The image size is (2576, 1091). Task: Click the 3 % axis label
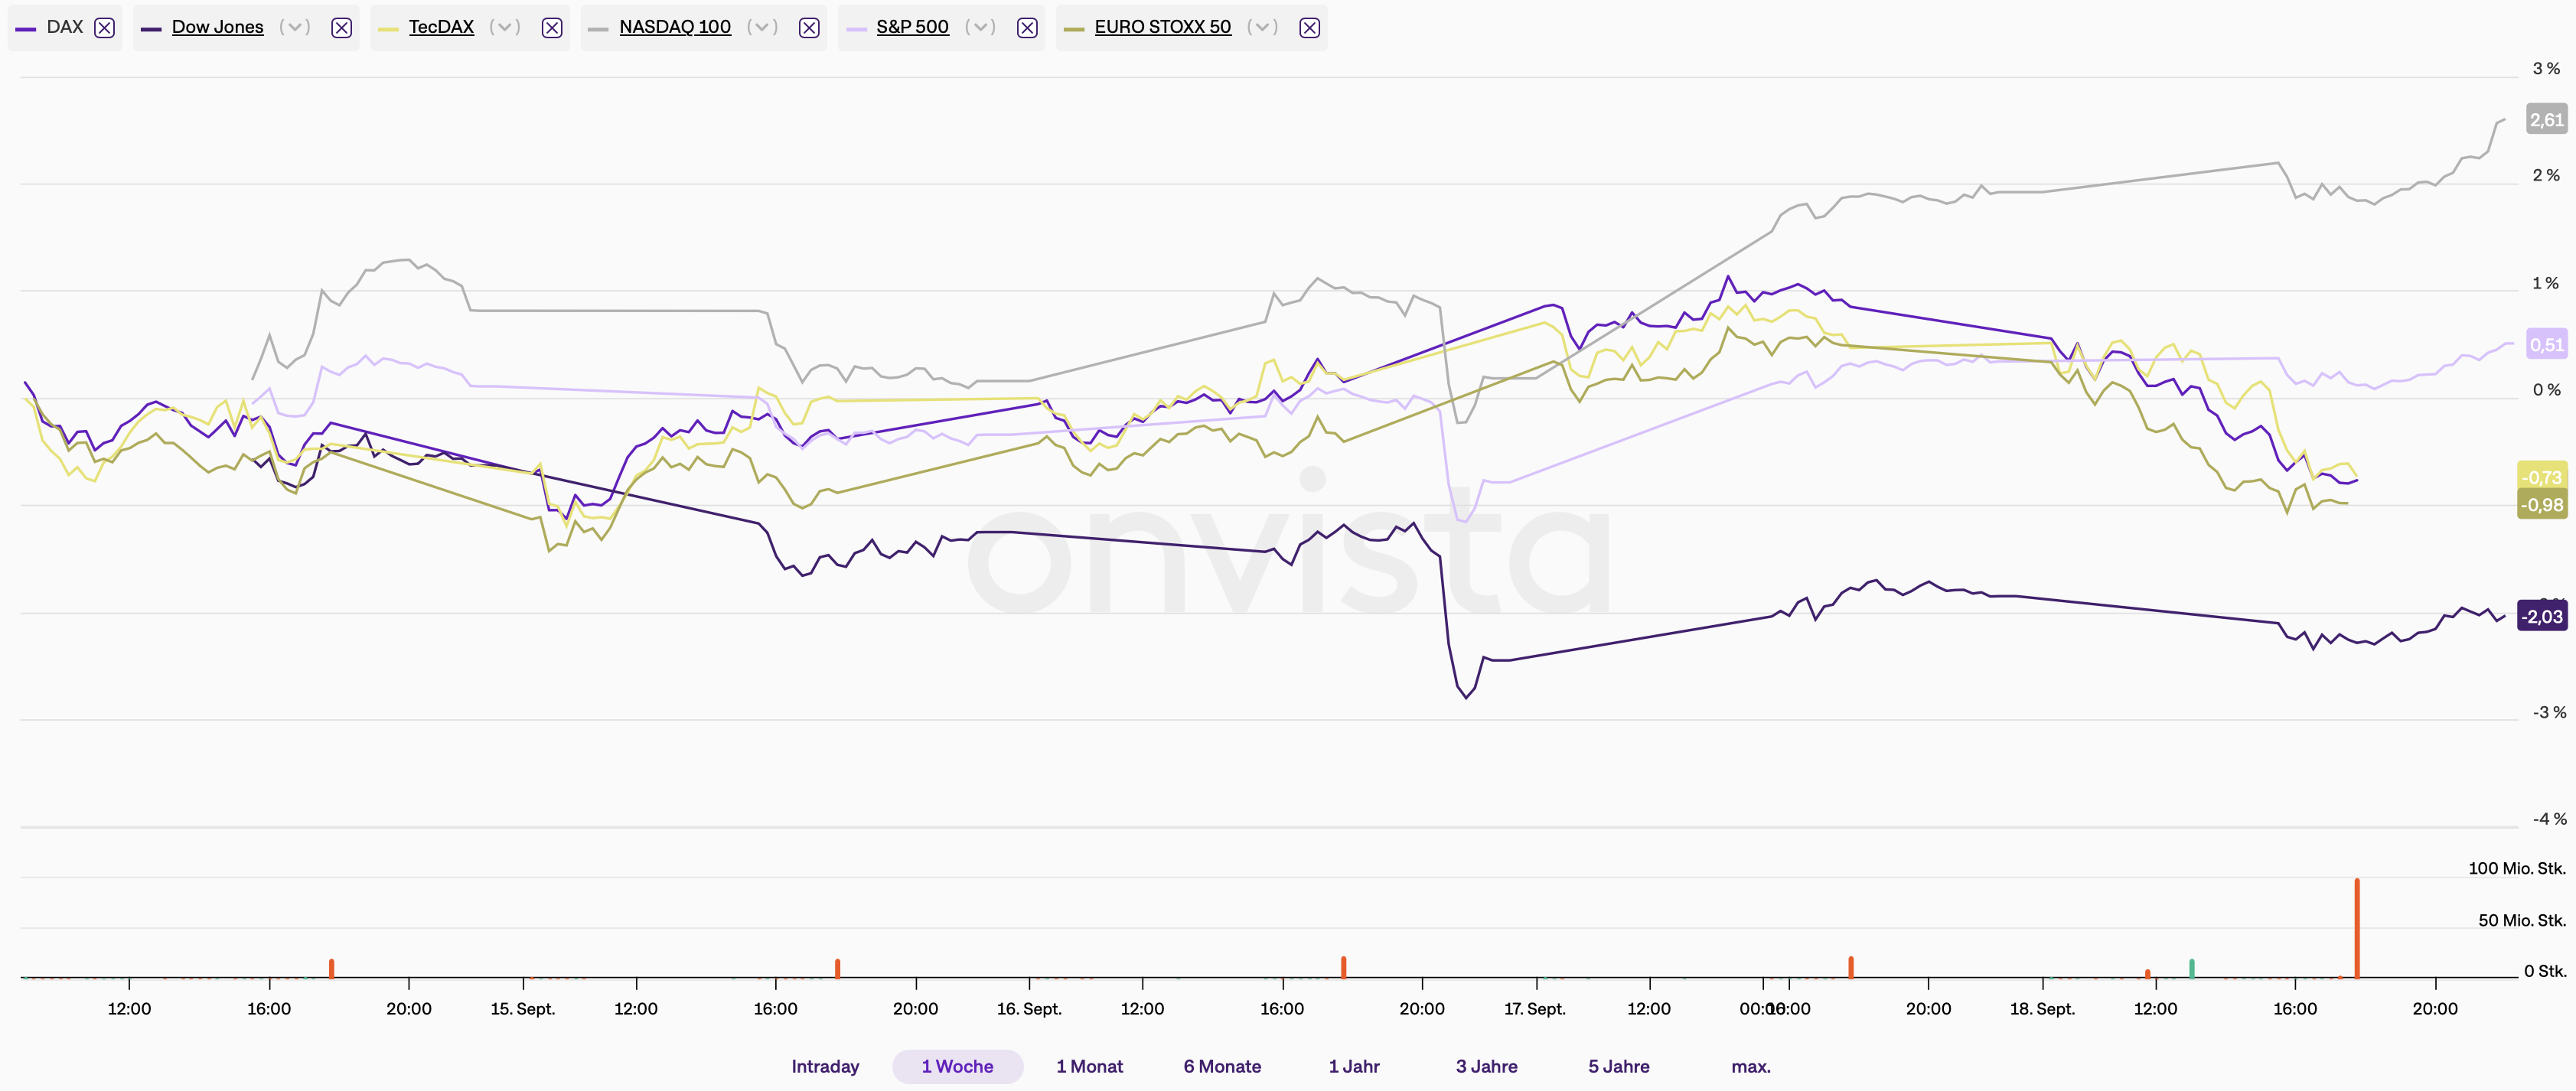(x=2546, y=68)
